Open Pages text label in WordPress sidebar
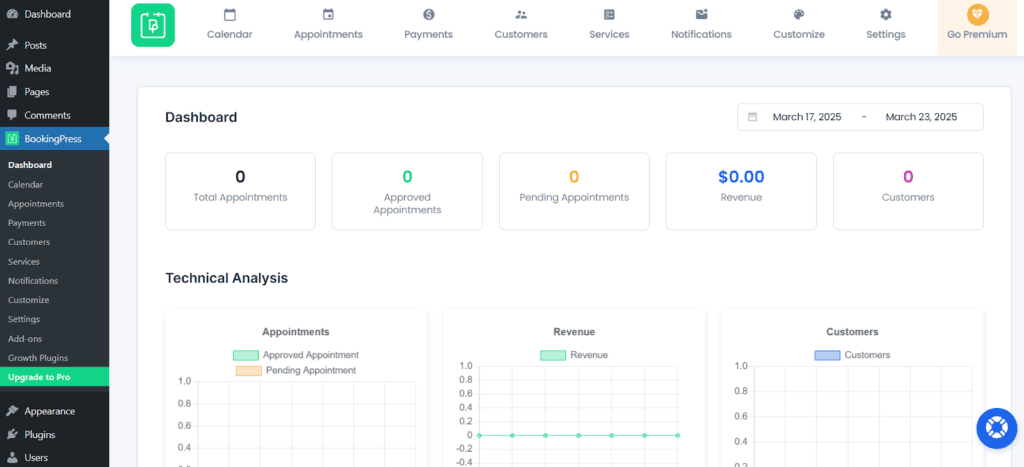The height and width of the screenshot is (467, 1024). tap(37, 92)
